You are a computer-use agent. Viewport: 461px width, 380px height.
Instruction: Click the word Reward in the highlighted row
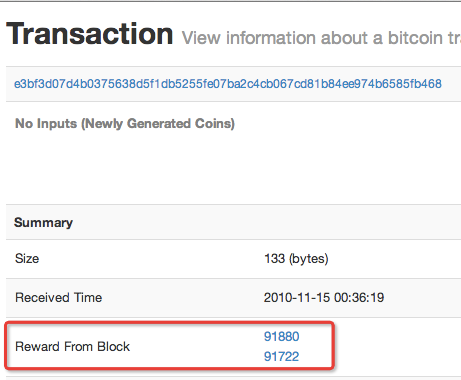[x=37, y=347]
